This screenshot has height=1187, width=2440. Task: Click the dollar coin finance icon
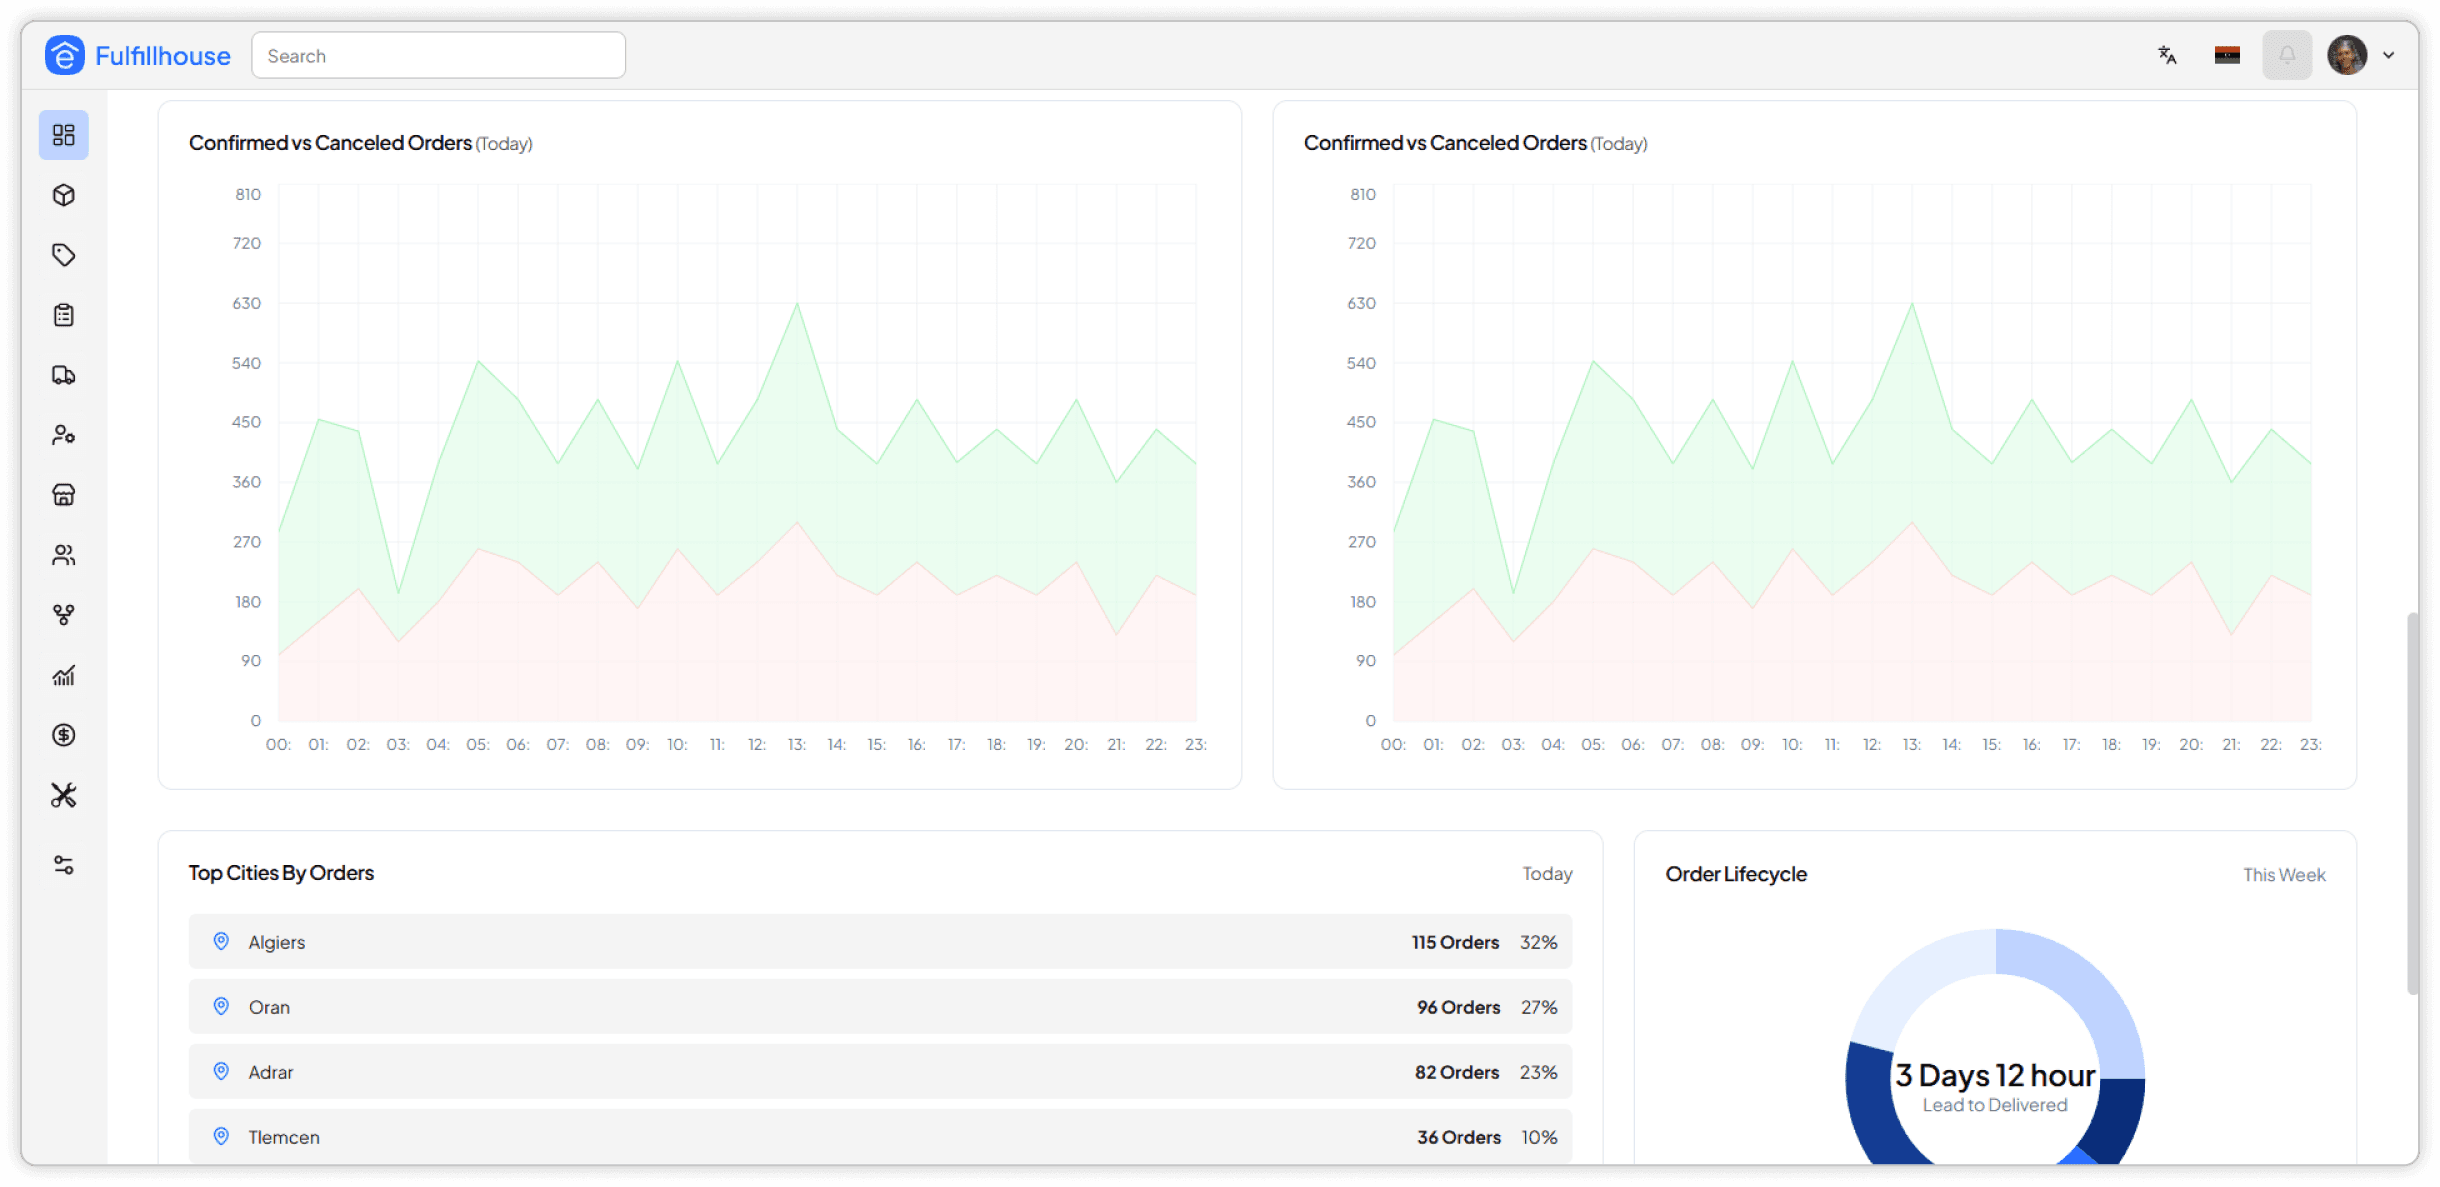click(64, 735)
